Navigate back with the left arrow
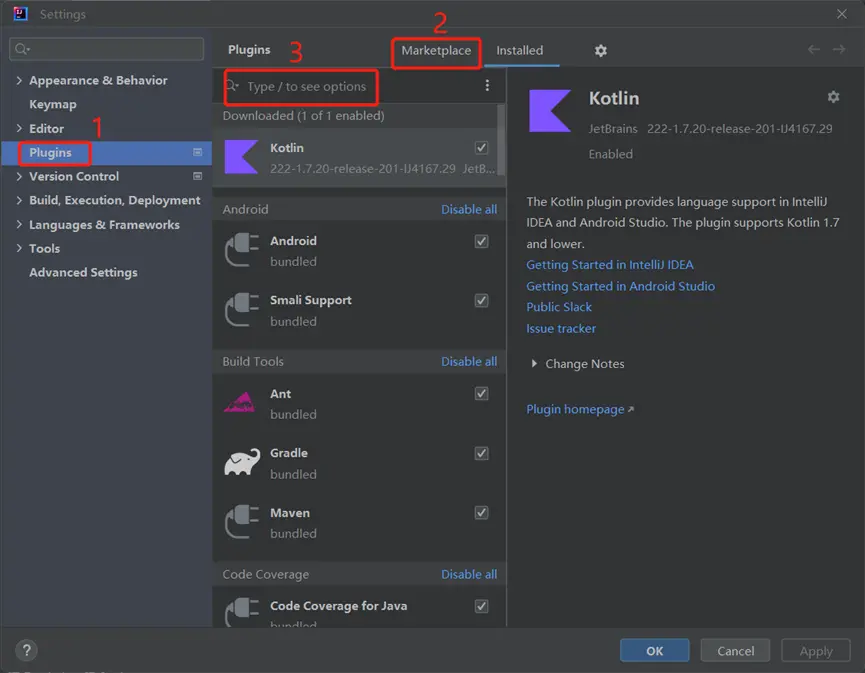 (x=814, y=50)
